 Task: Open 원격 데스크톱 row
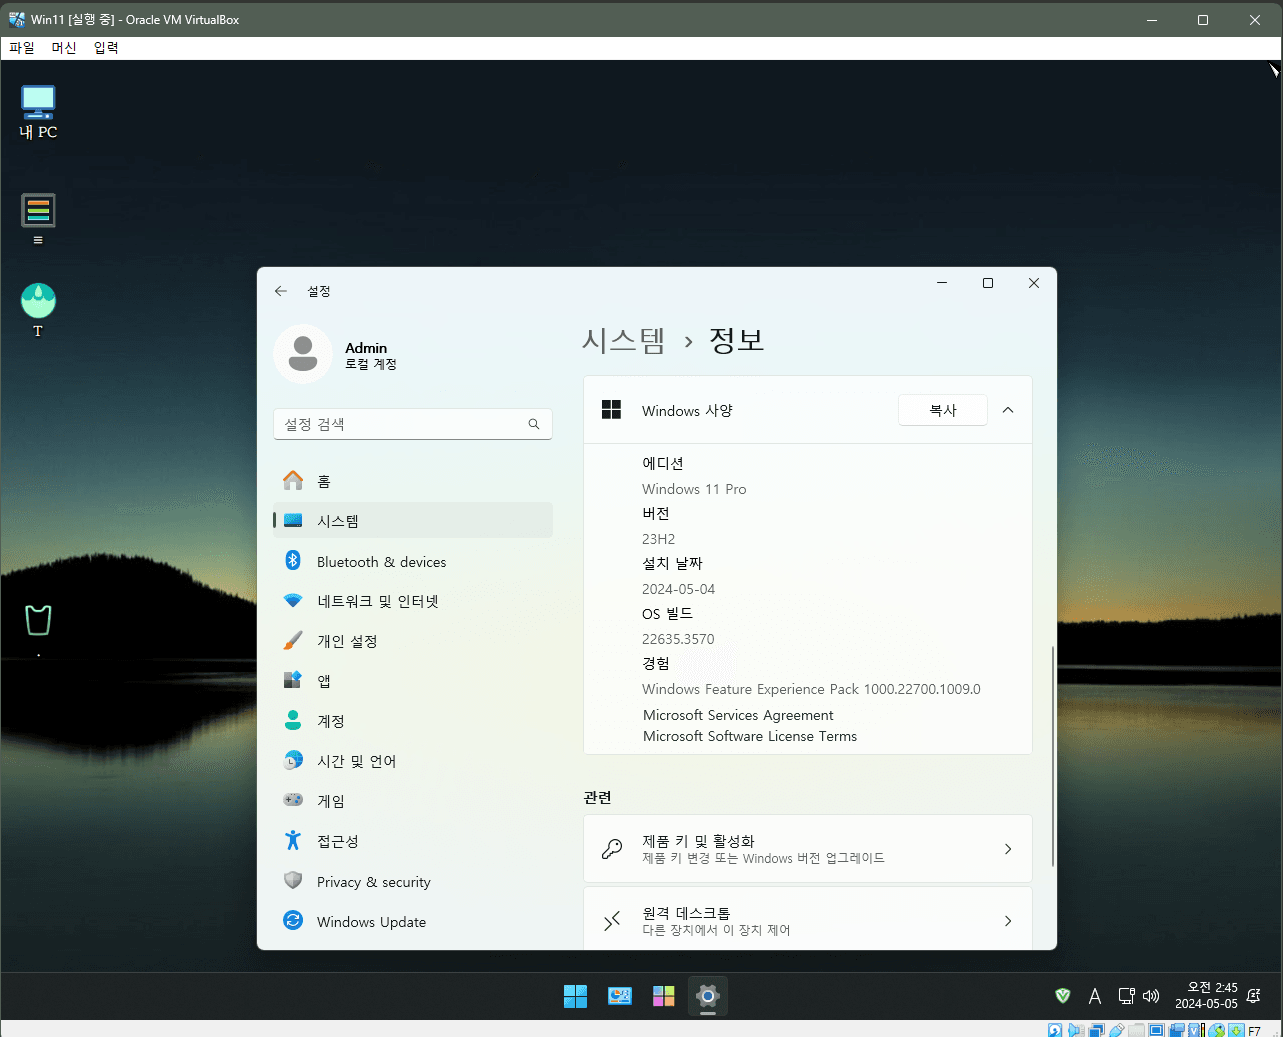click(x=808, y=920)
